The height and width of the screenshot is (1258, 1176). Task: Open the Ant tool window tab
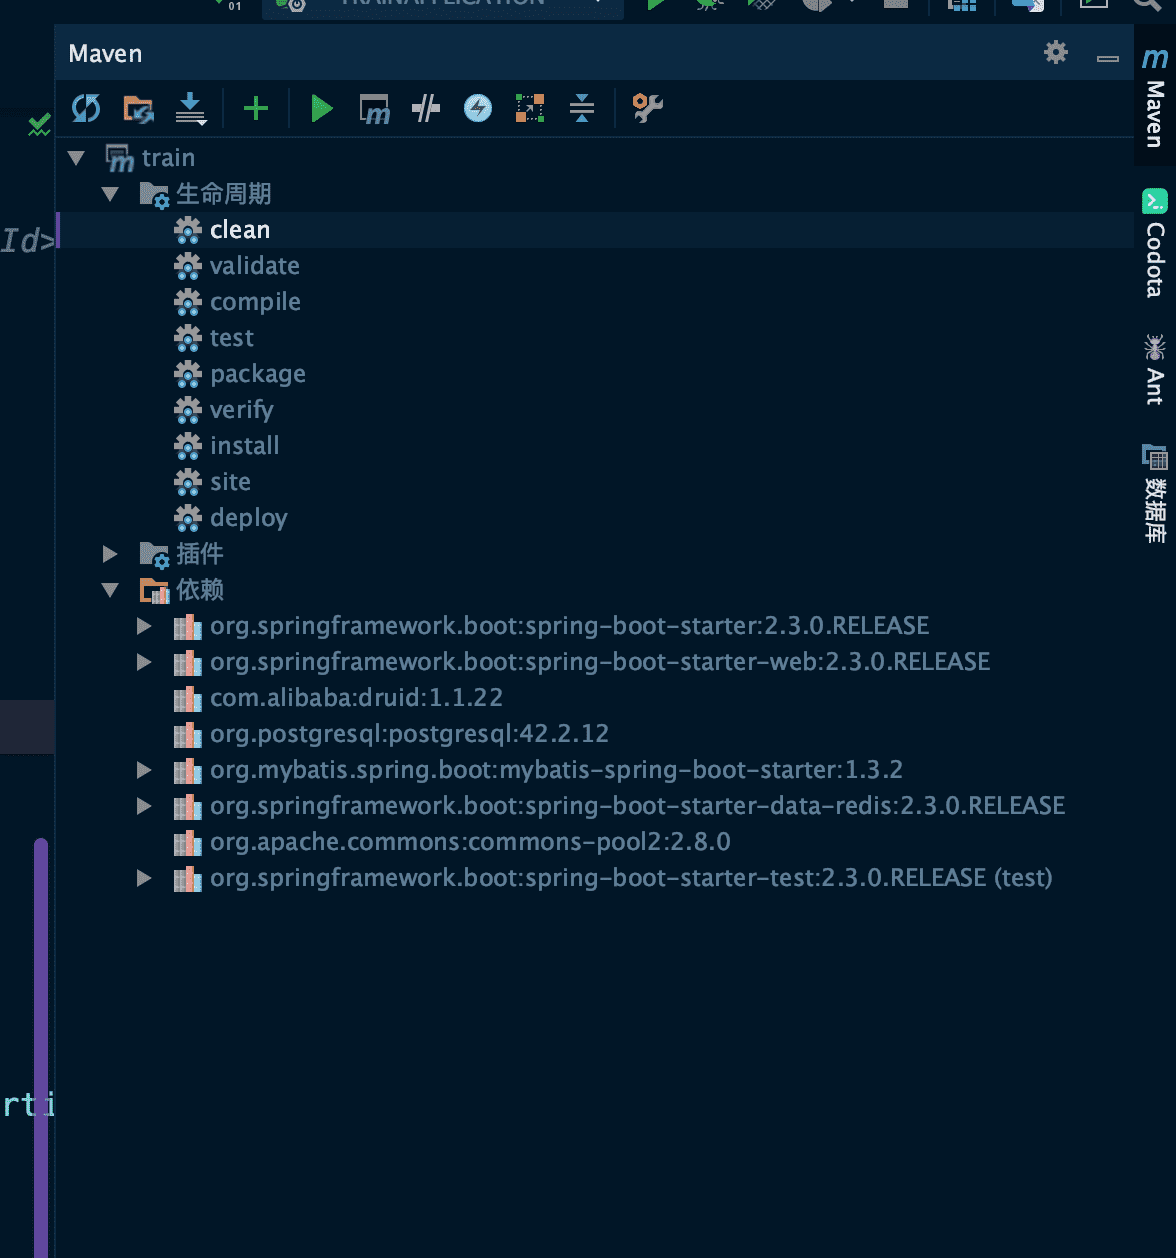coord(1155,370)
